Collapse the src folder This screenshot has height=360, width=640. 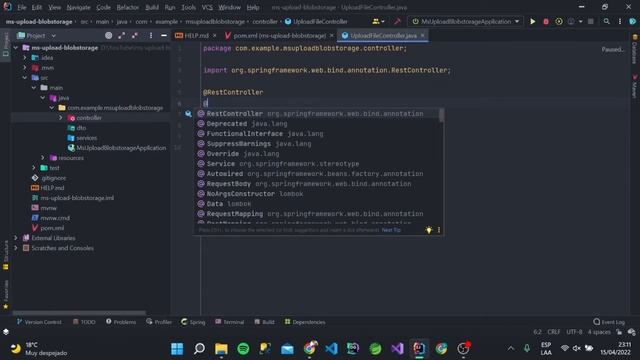24,78
